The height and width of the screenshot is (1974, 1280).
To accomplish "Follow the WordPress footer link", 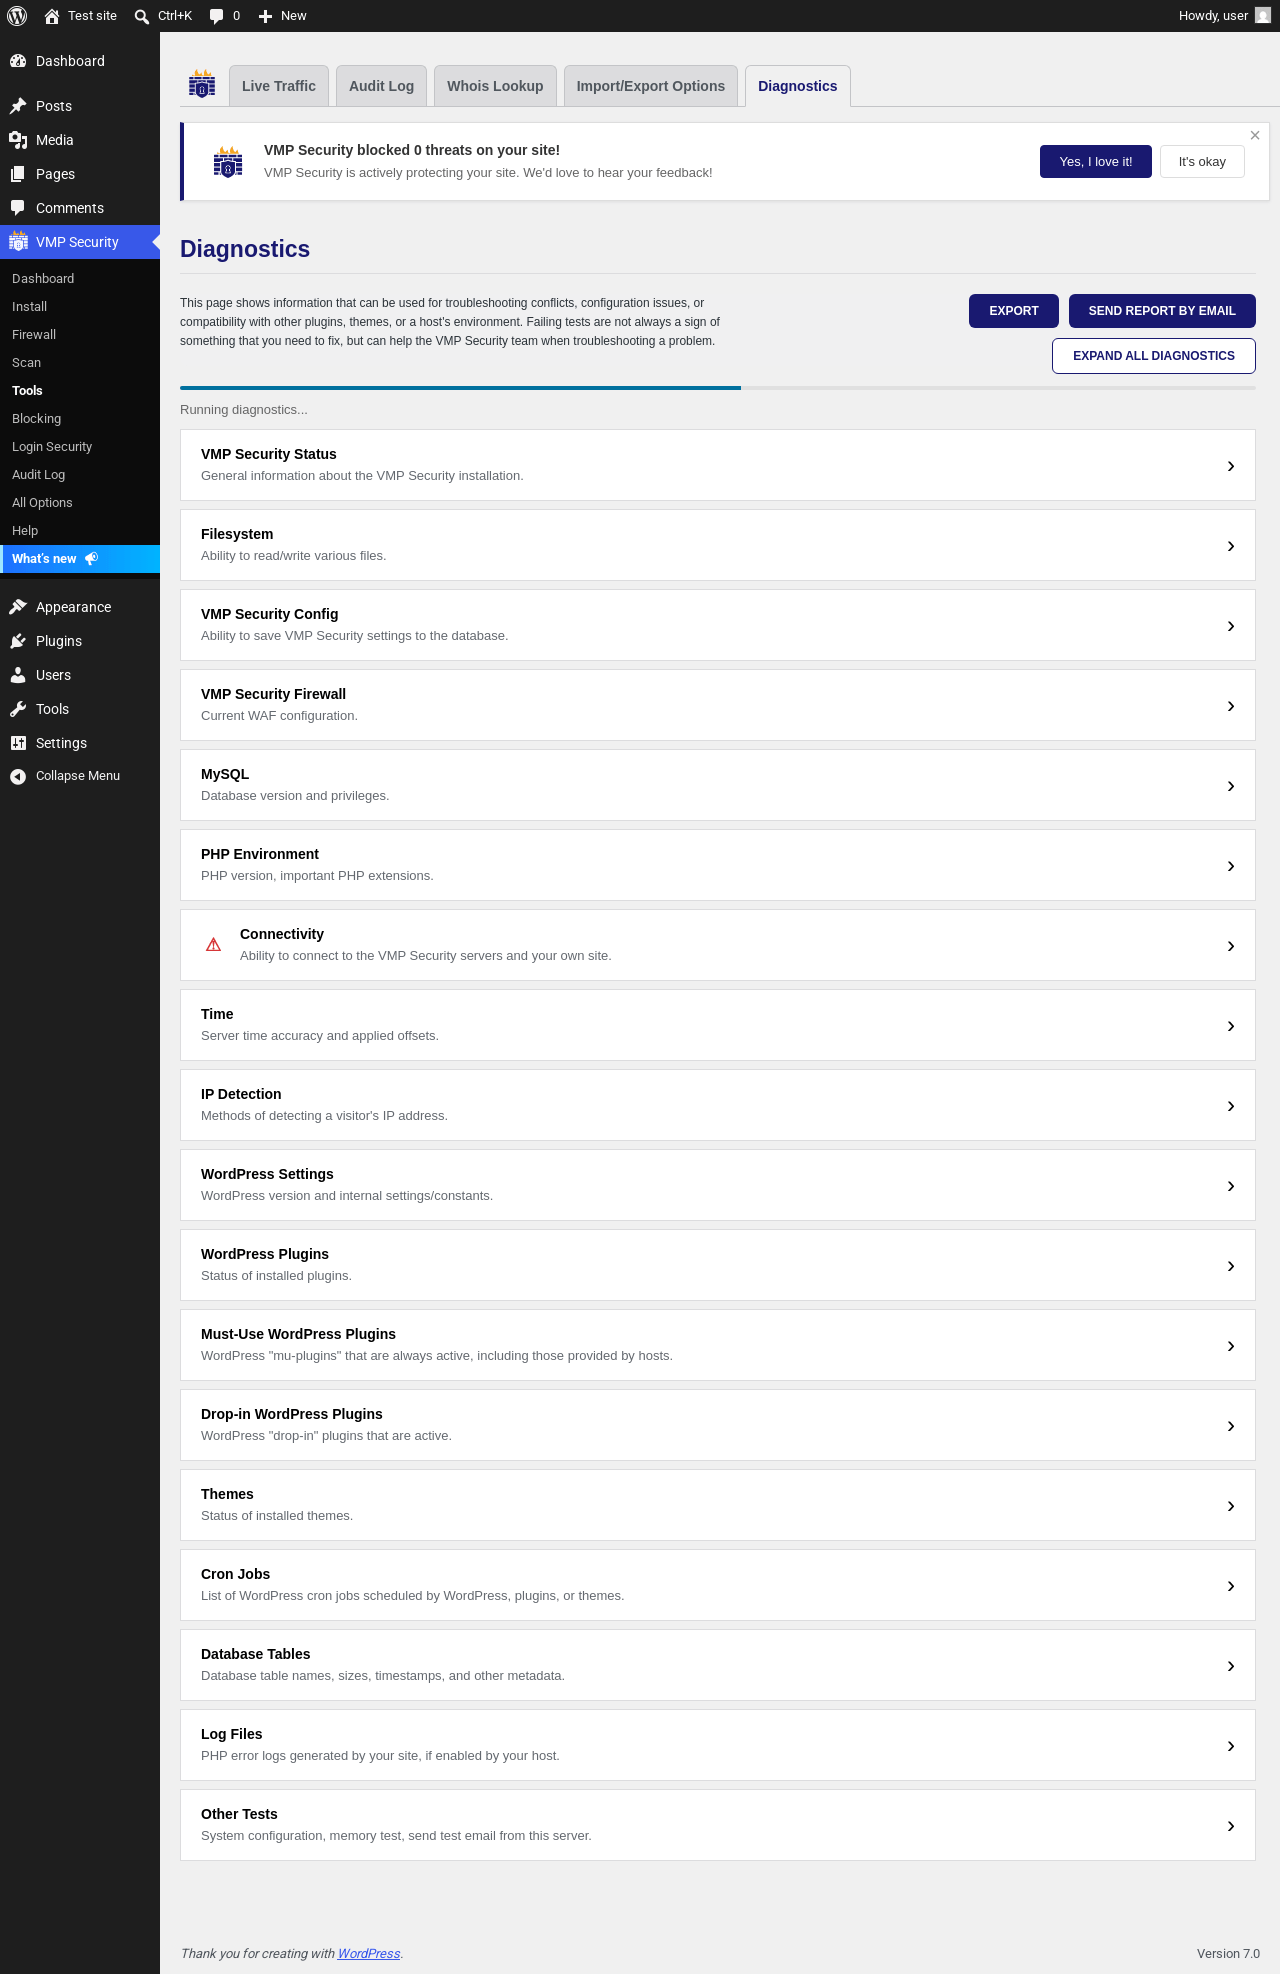I will 369,1954.
